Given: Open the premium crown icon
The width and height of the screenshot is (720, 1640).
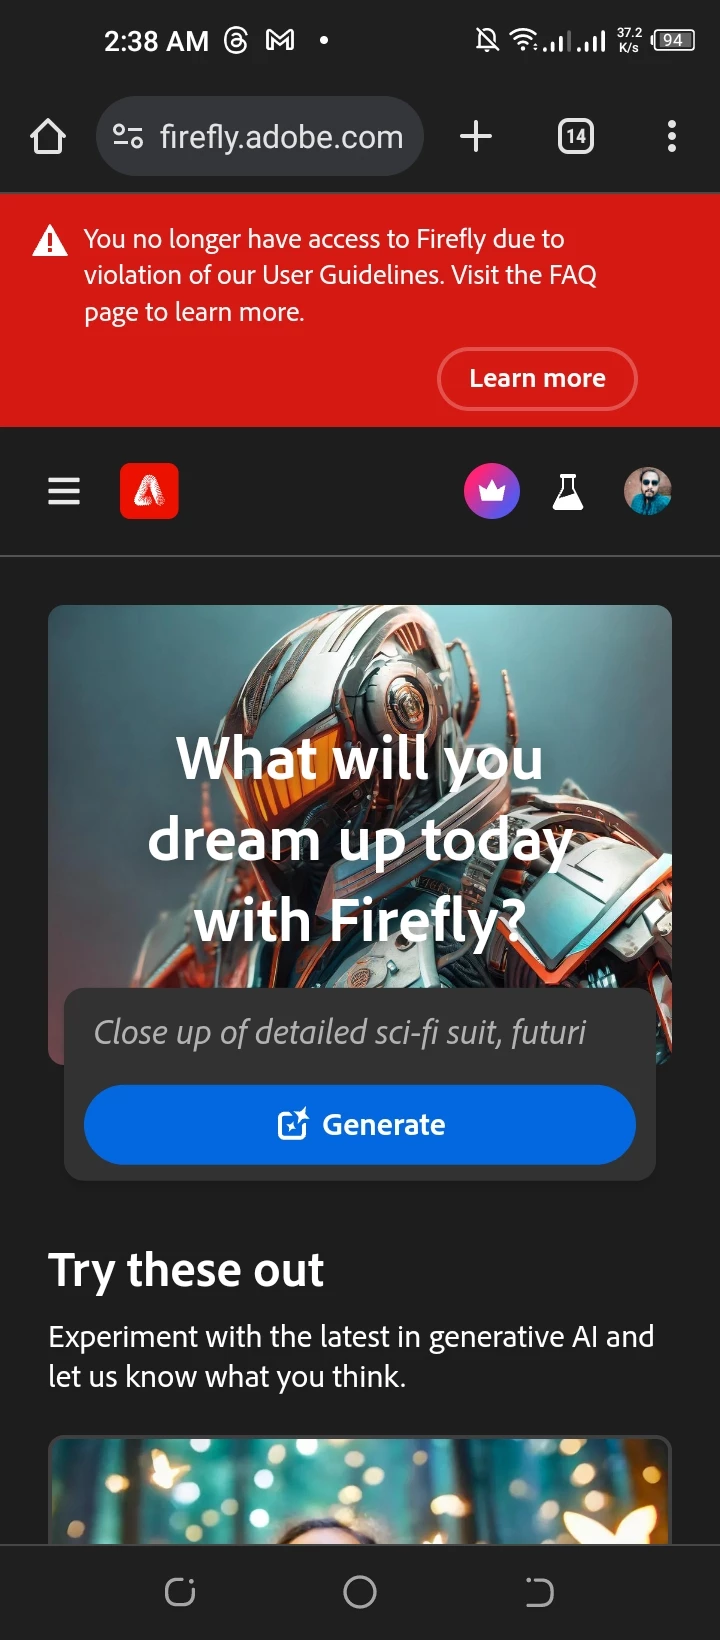Looking at the screenshot, I should tap(492, 491).
